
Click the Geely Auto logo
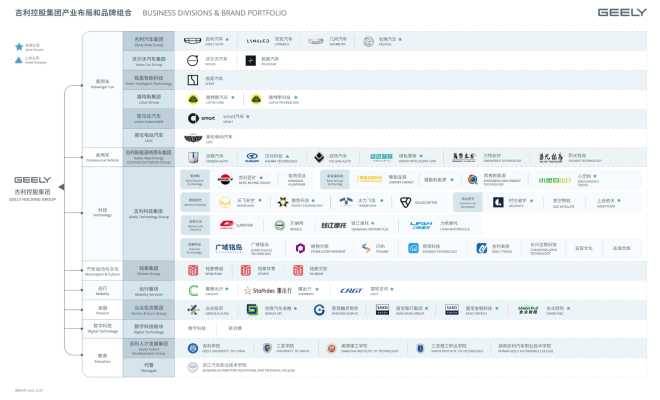point(192,41)
